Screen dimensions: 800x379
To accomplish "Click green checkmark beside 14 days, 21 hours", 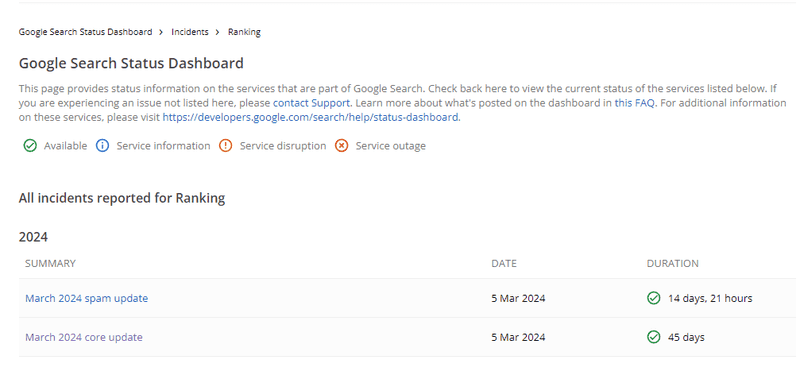I will coord(654,298).
